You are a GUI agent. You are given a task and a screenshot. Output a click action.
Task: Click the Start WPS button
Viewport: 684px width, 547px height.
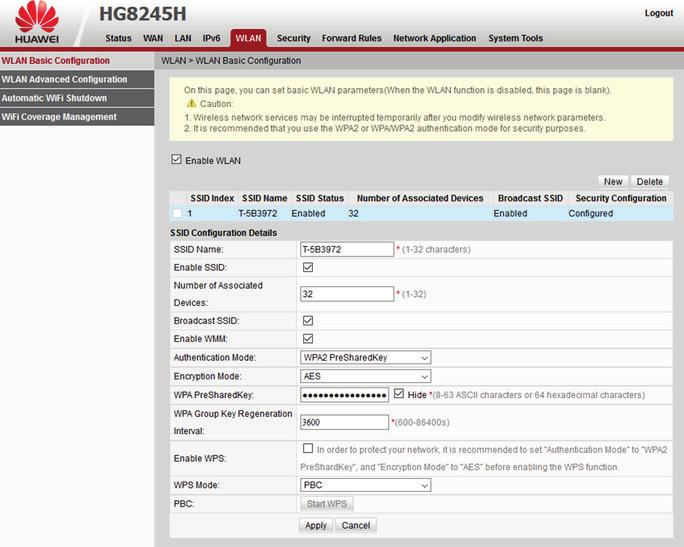(x=327, y=503)
